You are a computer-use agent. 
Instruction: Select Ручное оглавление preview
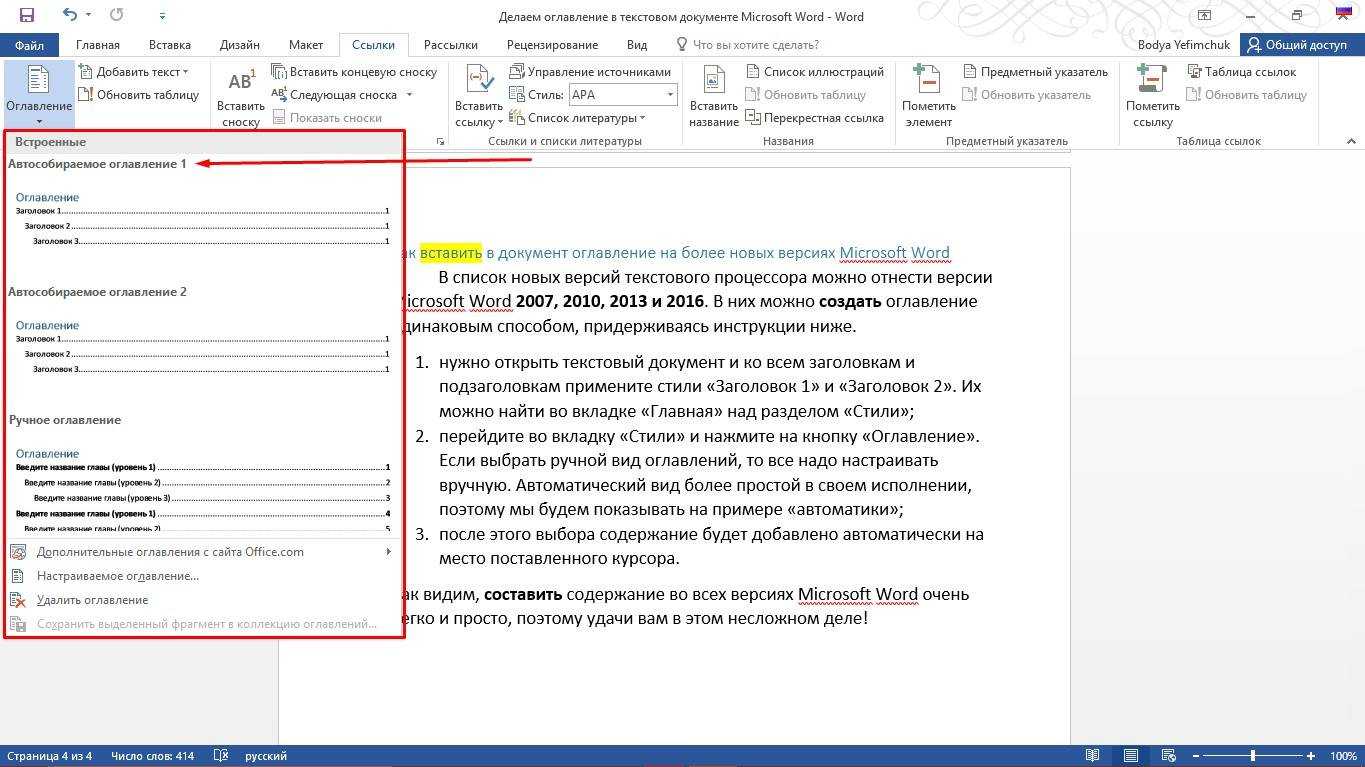point(202,488)
